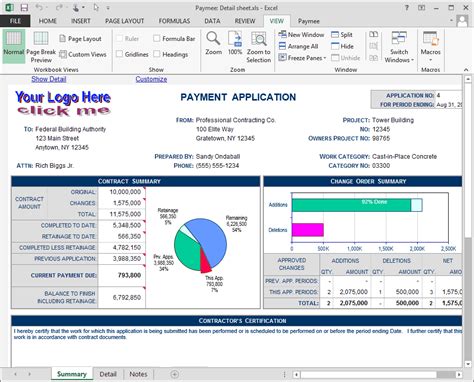Open Page Break Preview view
This screenshot has width=474, height=382.
pyautogui.click(x=41, y=47)
